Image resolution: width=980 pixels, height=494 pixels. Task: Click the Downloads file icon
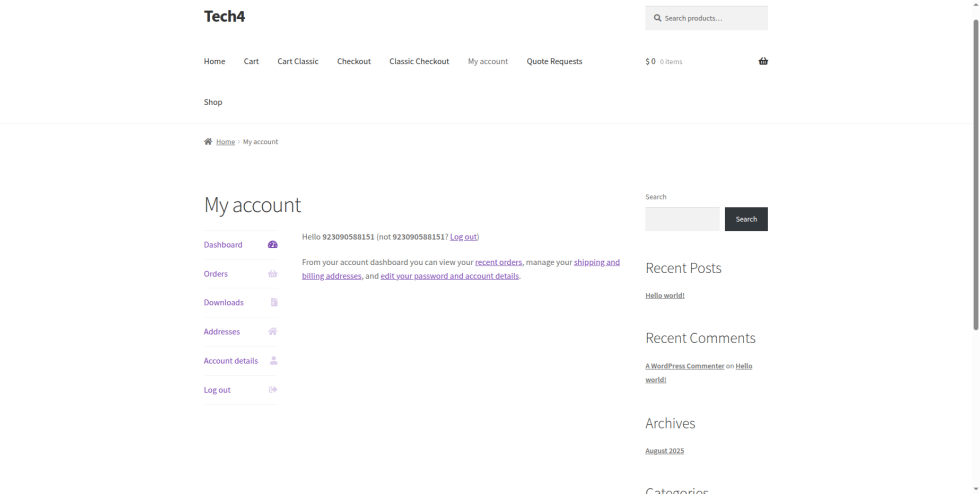[274, 303]
